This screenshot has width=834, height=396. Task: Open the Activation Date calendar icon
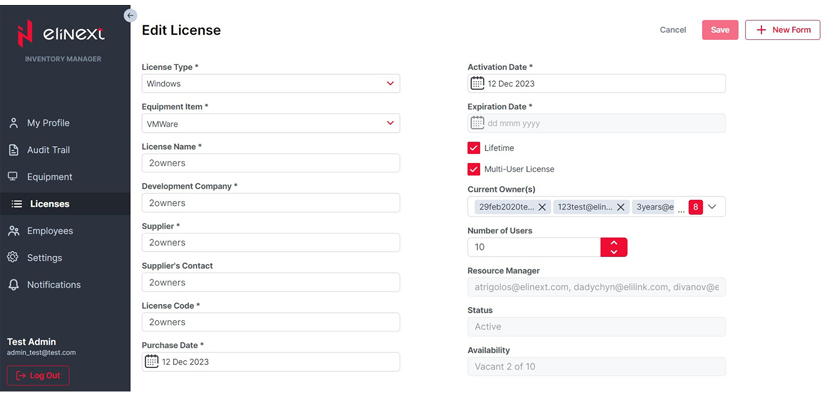tap(477, 83)
